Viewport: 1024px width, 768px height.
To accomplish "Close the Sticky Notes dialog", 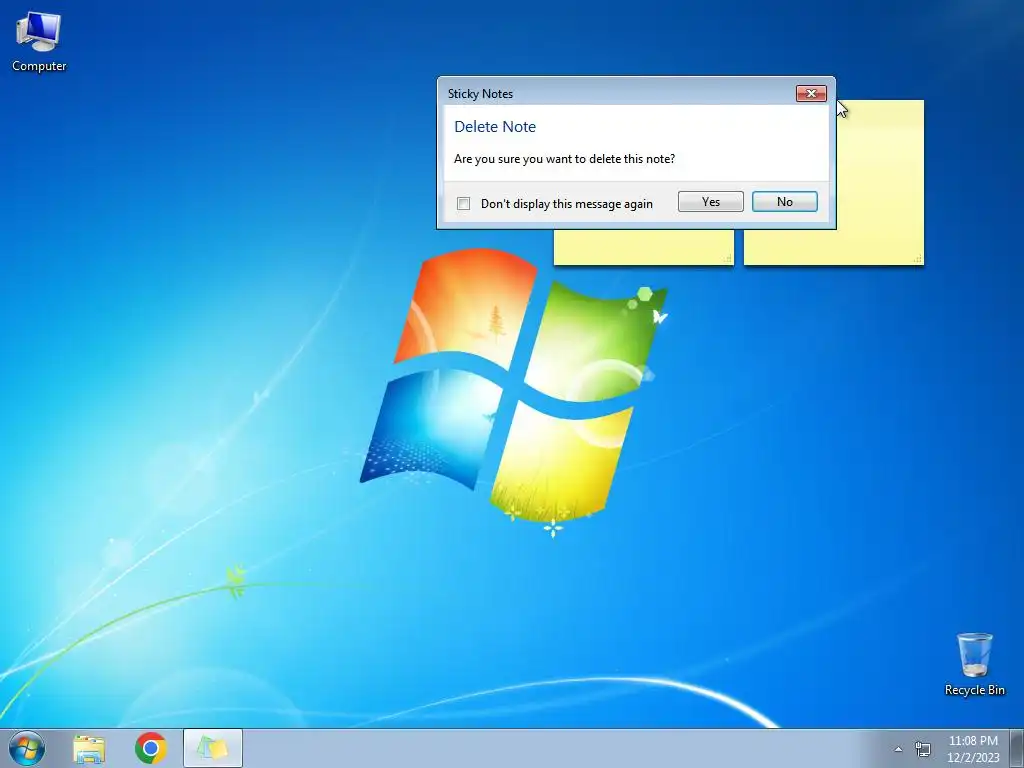I will coord(811,93).
